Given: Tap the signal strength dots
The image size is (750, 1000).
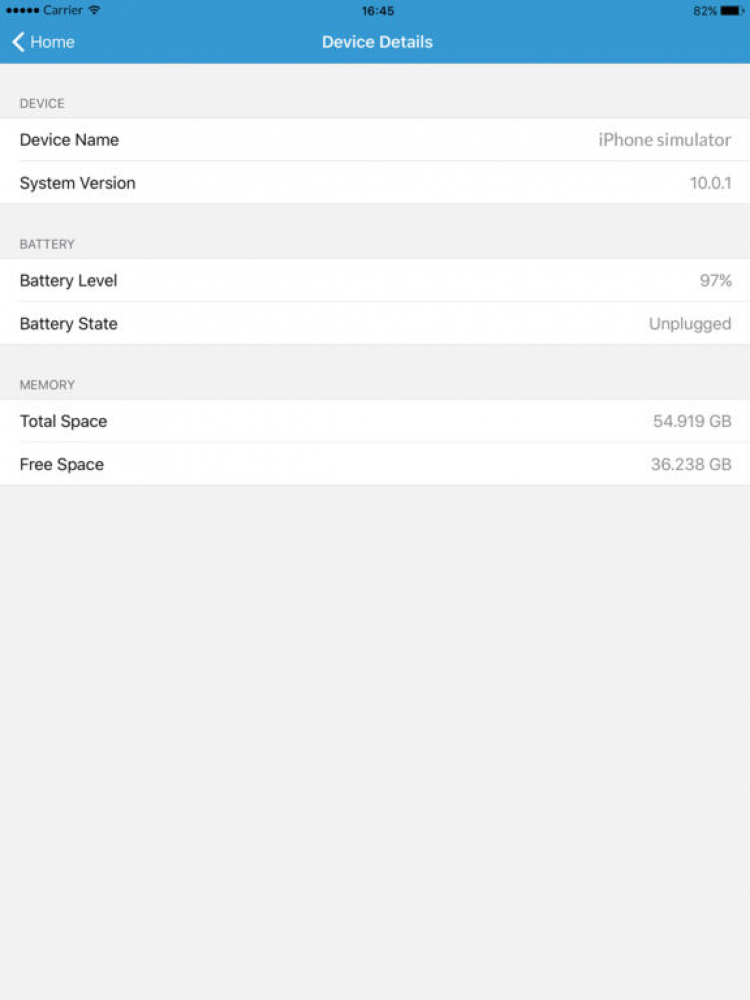Looking at the screenshot, I should pos(22,10).
